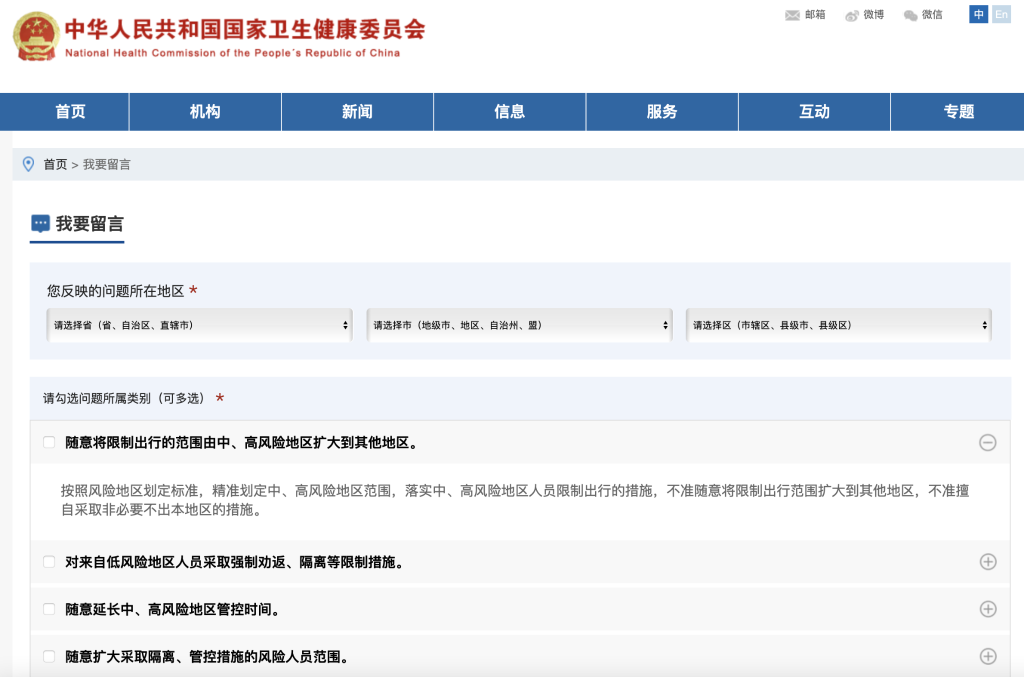Expand 随意延长中、高风险地区管控时间 plus icon
The width and height of the screenshot is (1024, 677).
pos(987,609)
